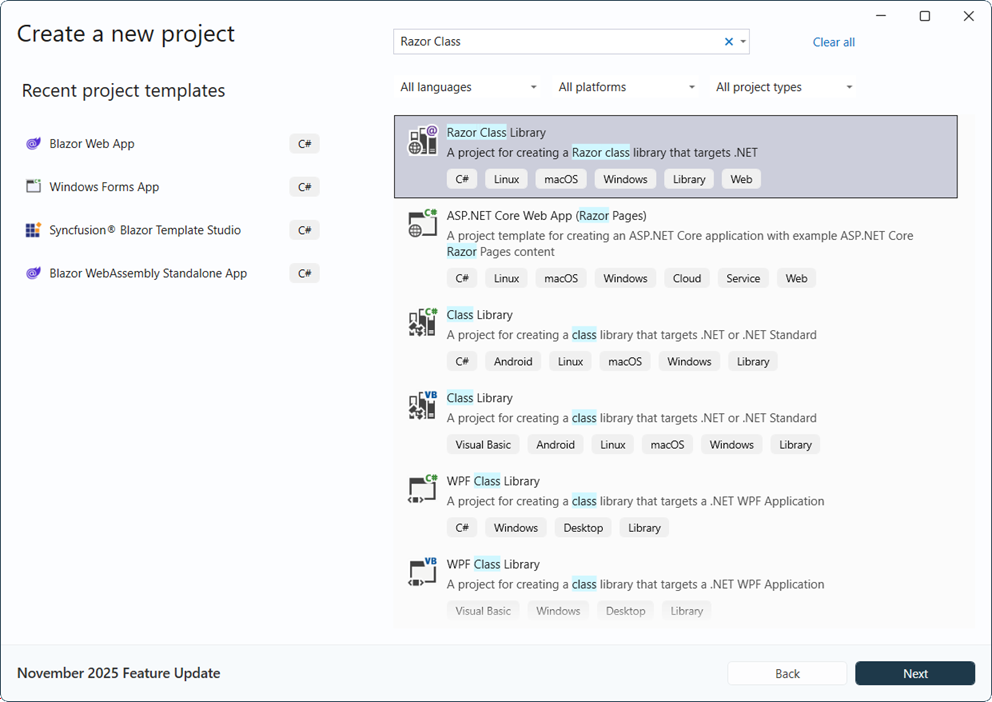Click the Syncfusion Blazor Template Studio icon
Image resolution: width=992 pixels, height=702 pixels.
(33, 230)
